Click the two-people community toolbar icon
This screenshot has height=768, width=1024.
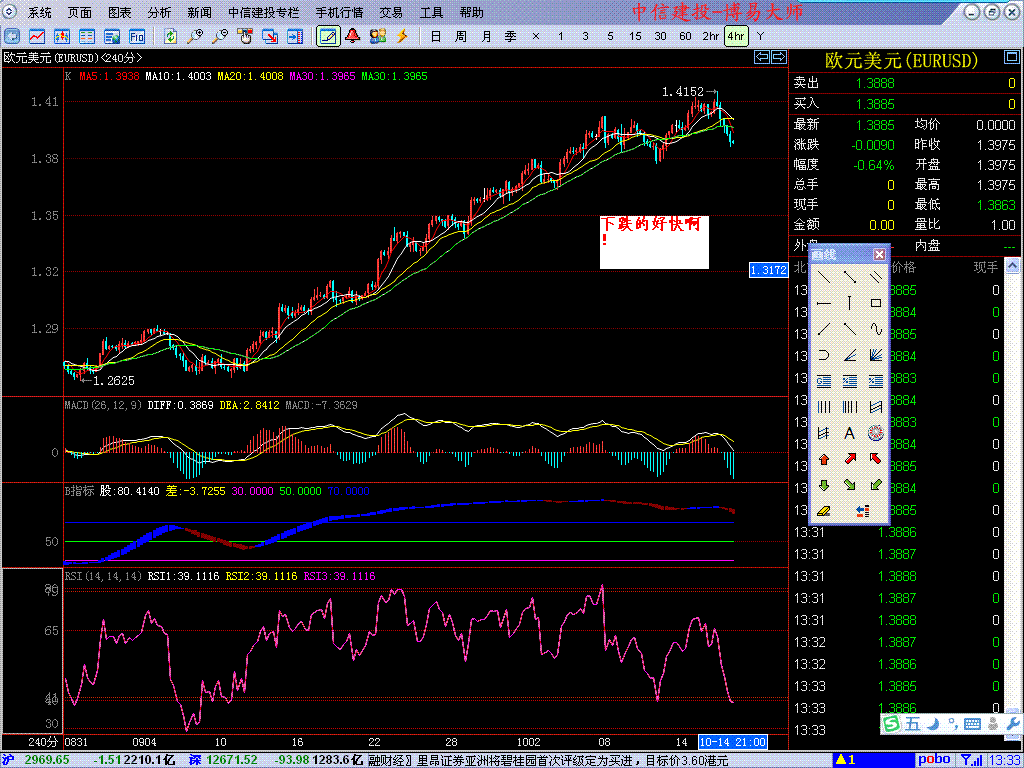coord(377,36)
